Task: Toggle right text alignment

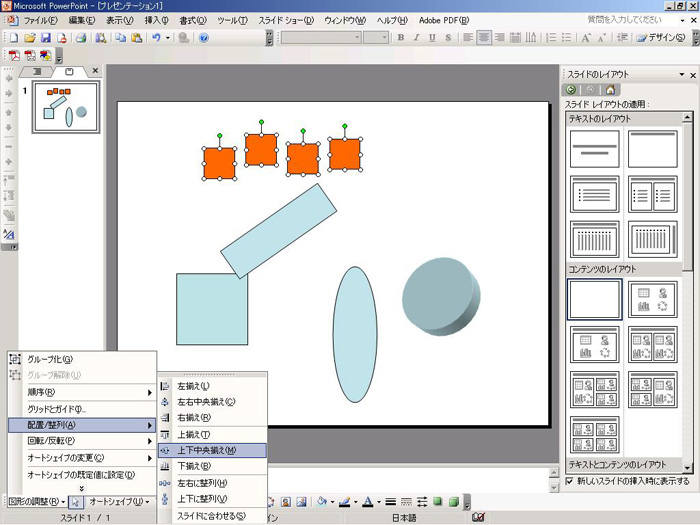Action: pyautogui.click(x=500, y=38)
